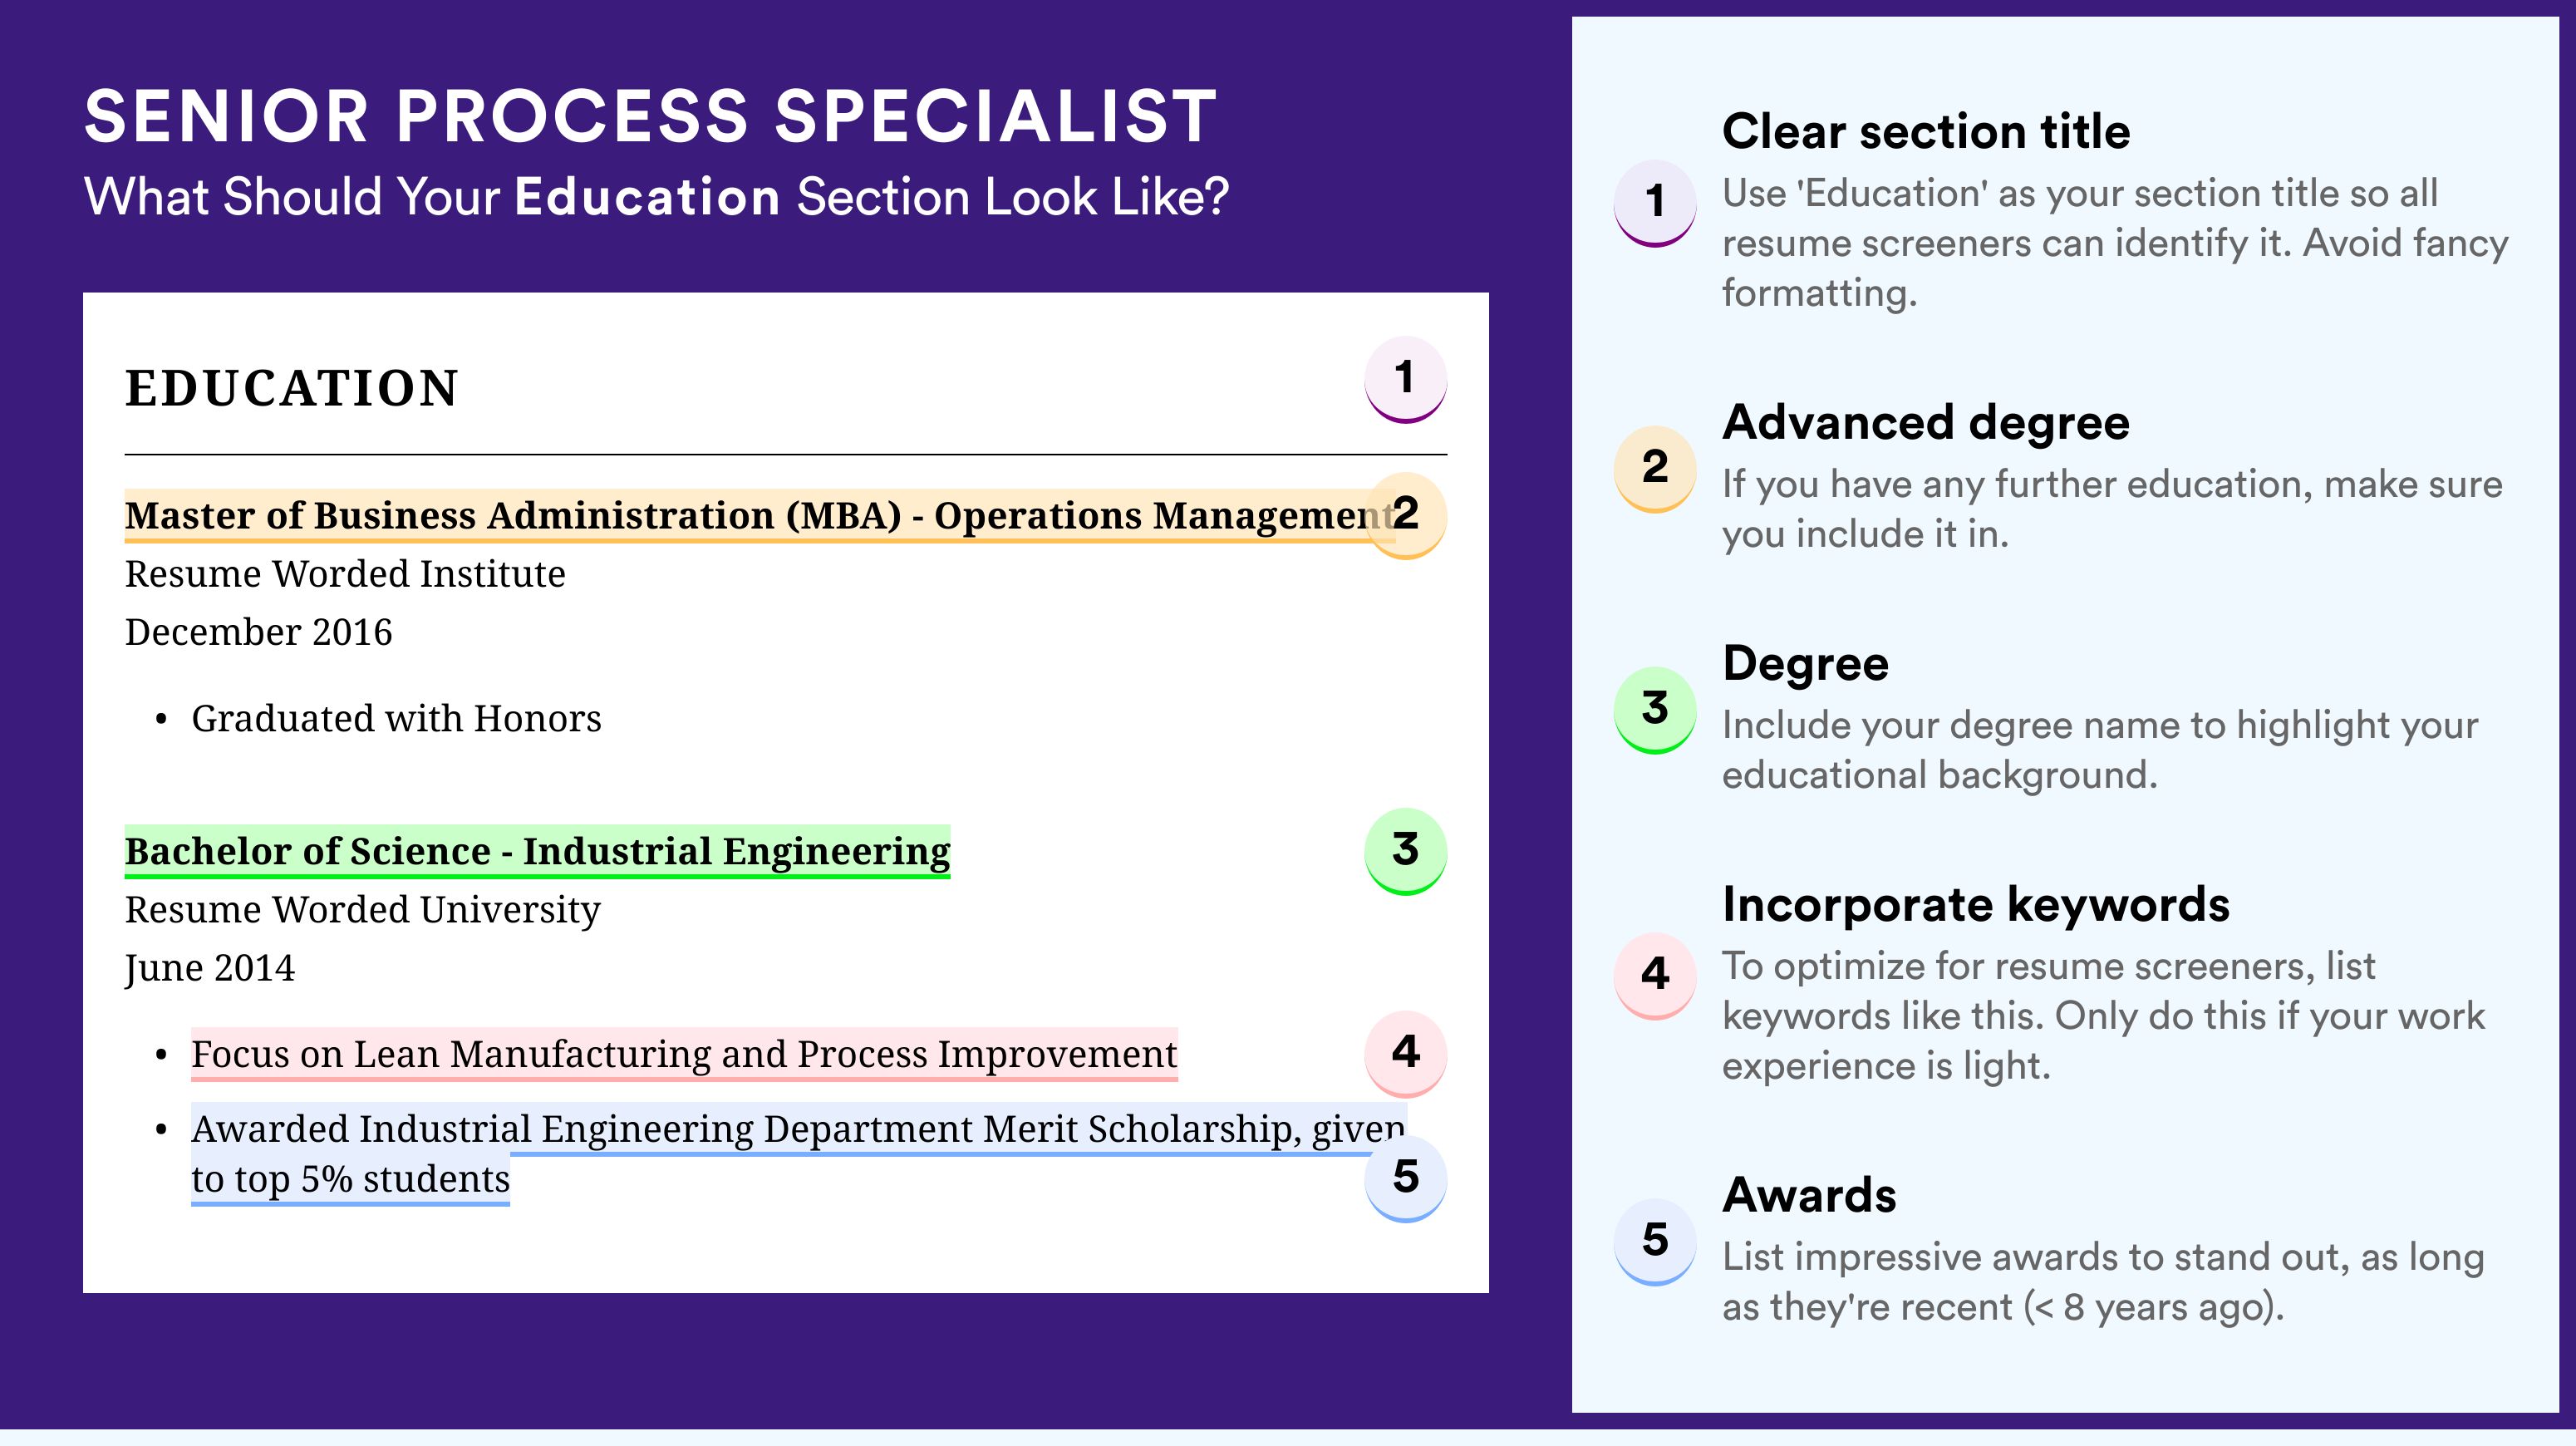Screen dimensions: 2576x1446
Task: Select badge 1 next to Clear section title
Action: click(1655, 202)
